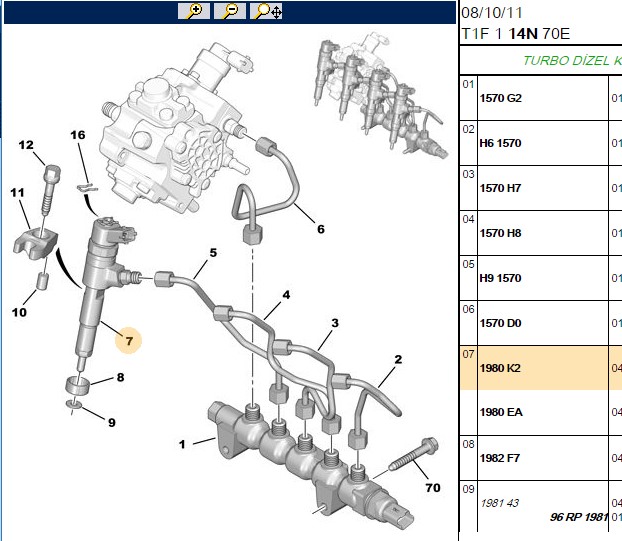The width and height of the screenshot is (622, 541).
Task: Click callout number 11 clamp label
Action: pyautogui.click(x=17, y=193)
